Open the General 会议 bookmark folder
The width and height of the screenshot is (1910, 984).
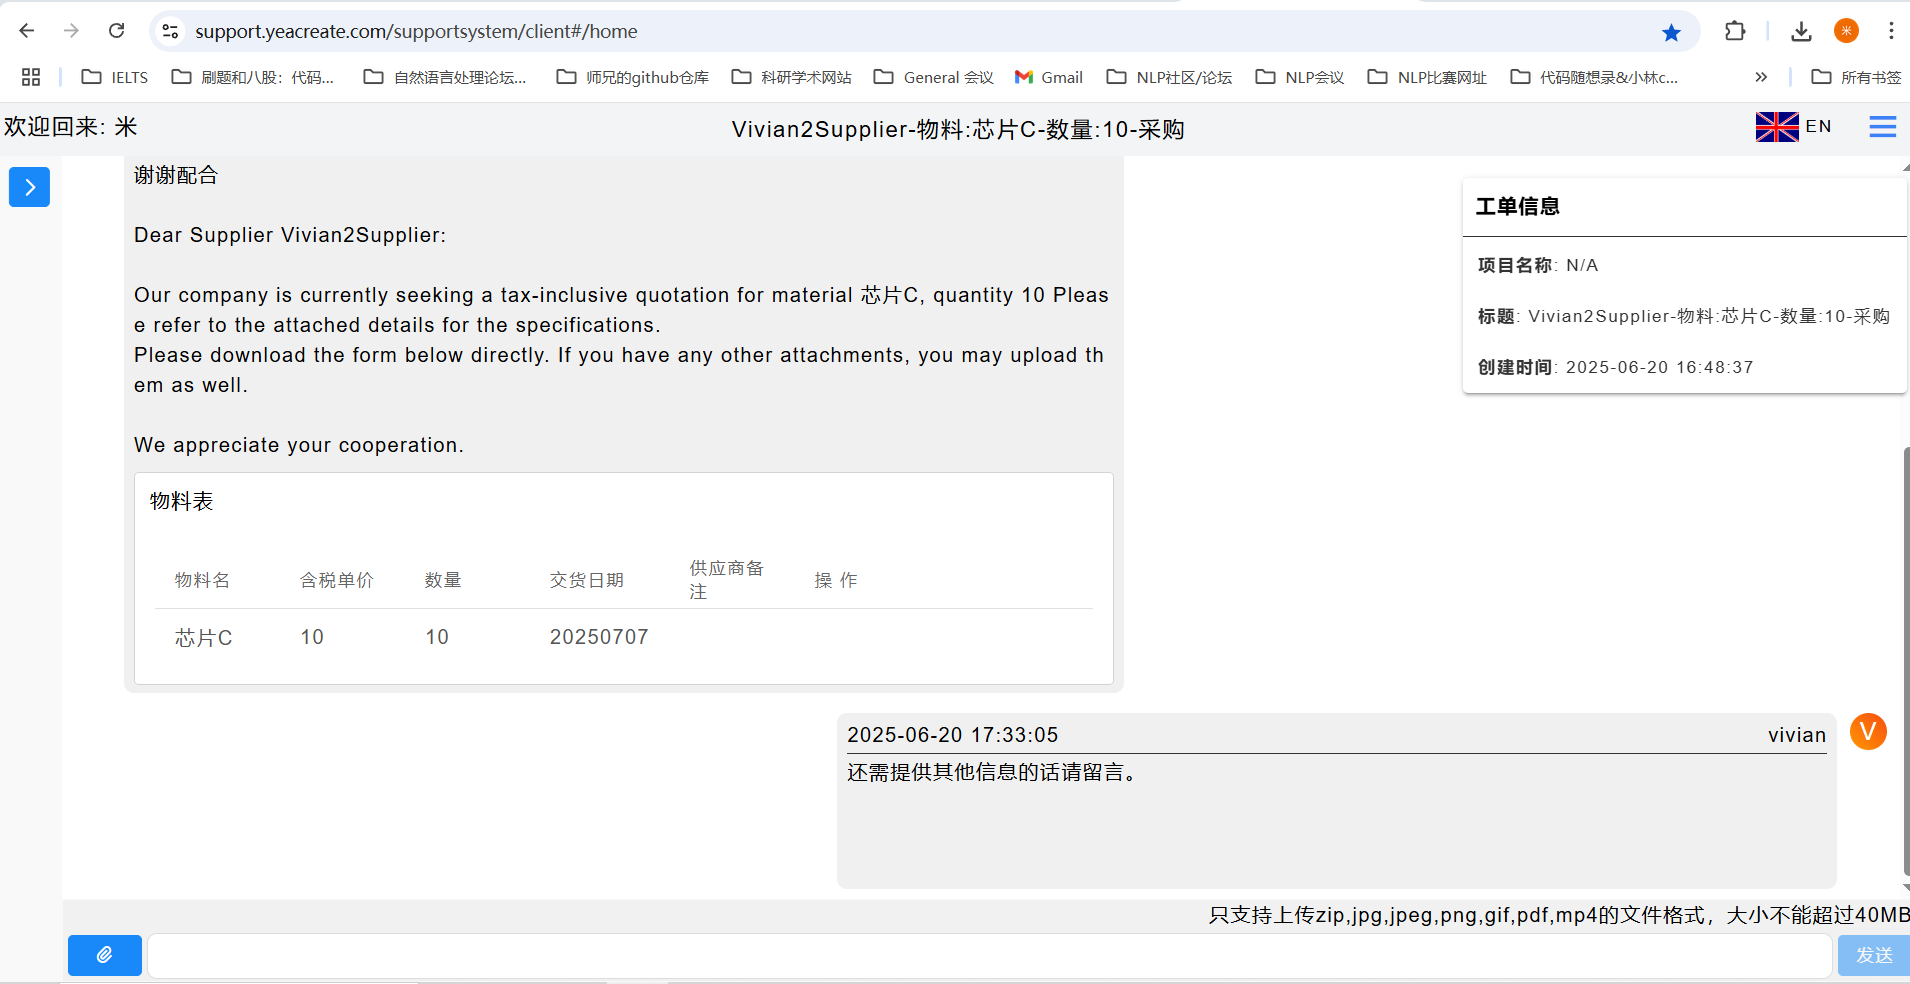934,77
